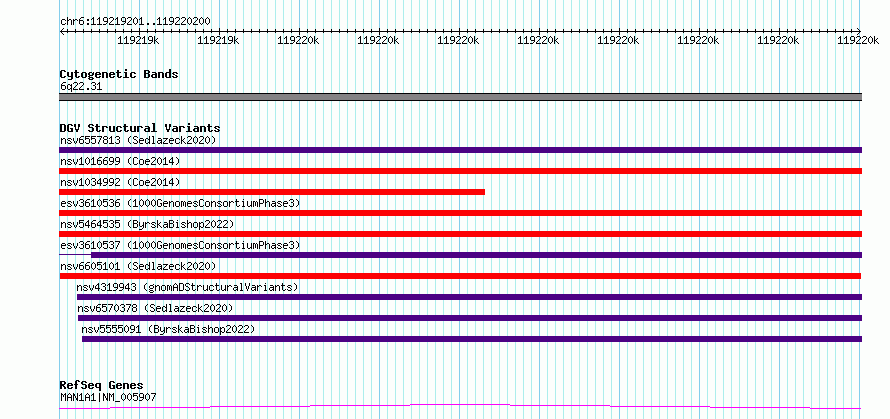Select the red esv3610536 variant bar

tap(460, 213)
